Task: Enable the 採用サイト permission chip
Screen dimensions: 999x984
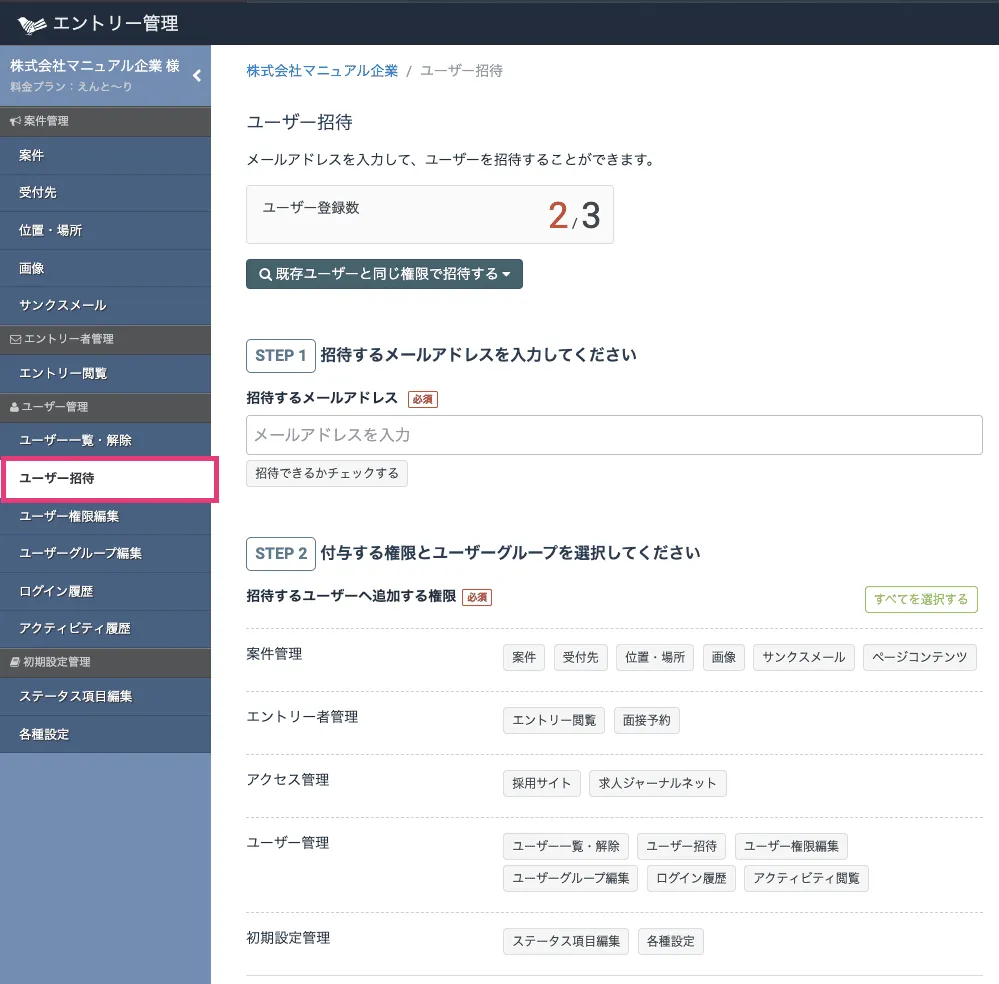Action: tap(540, 783)
